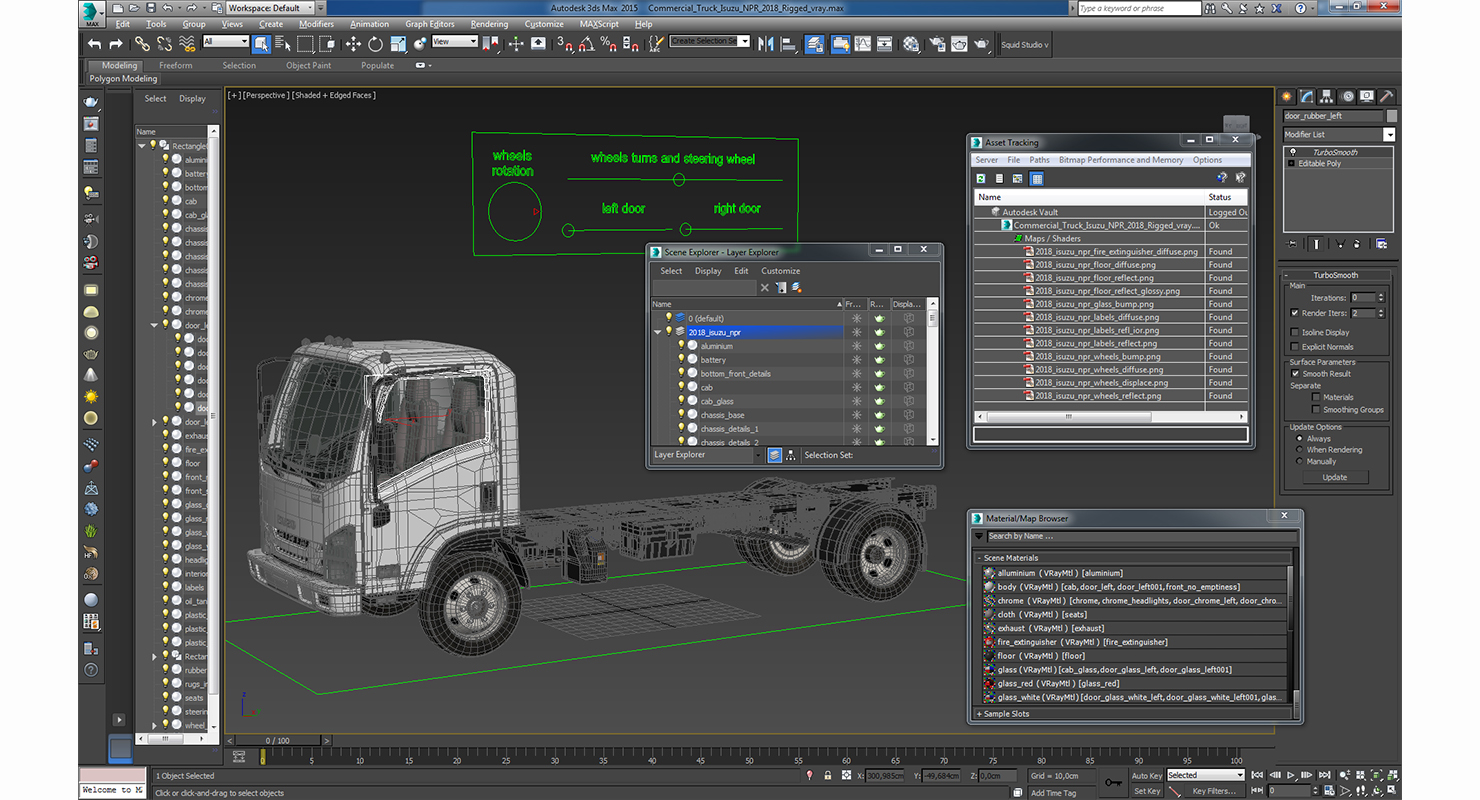Open the Workspace Default dropdown
1480x800 pixels.
(x=269, y=8)
